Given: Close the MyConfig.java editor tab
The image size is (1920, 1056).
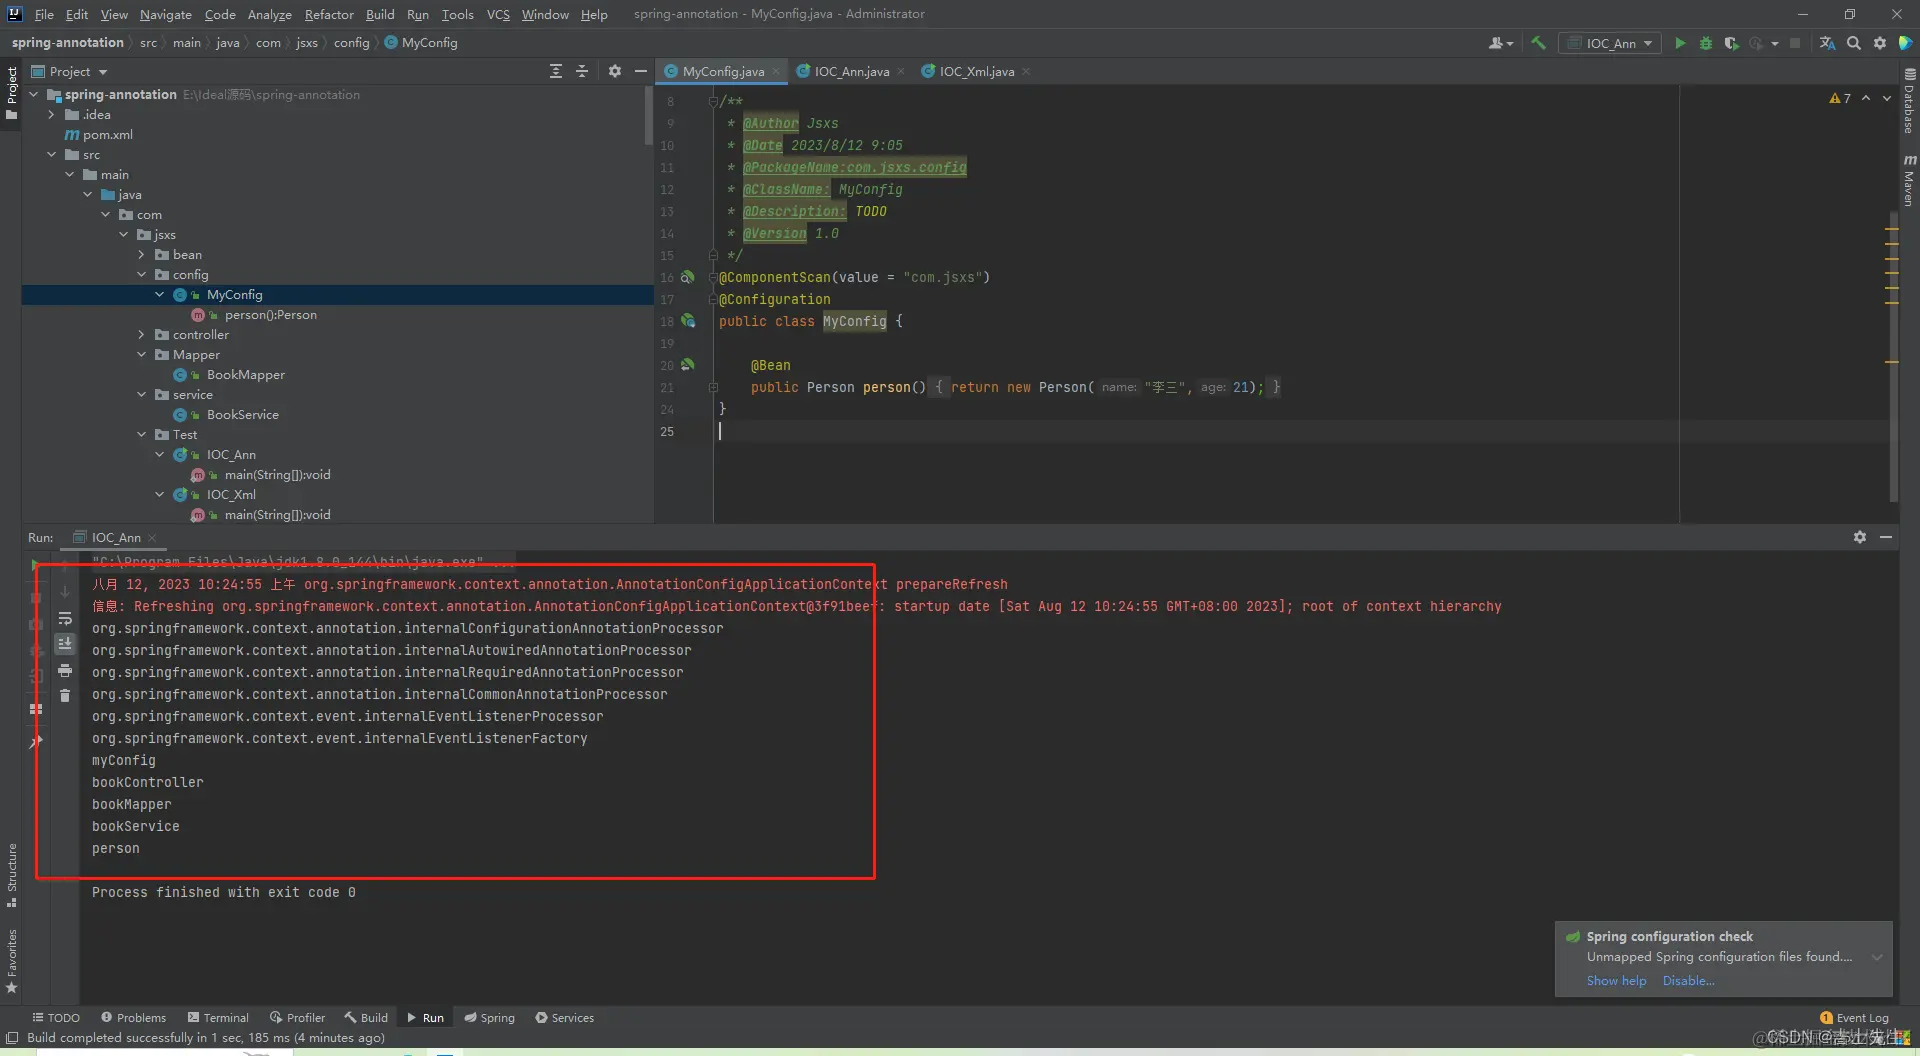Looking at the screenshot, I should click(x=776, y=71).
